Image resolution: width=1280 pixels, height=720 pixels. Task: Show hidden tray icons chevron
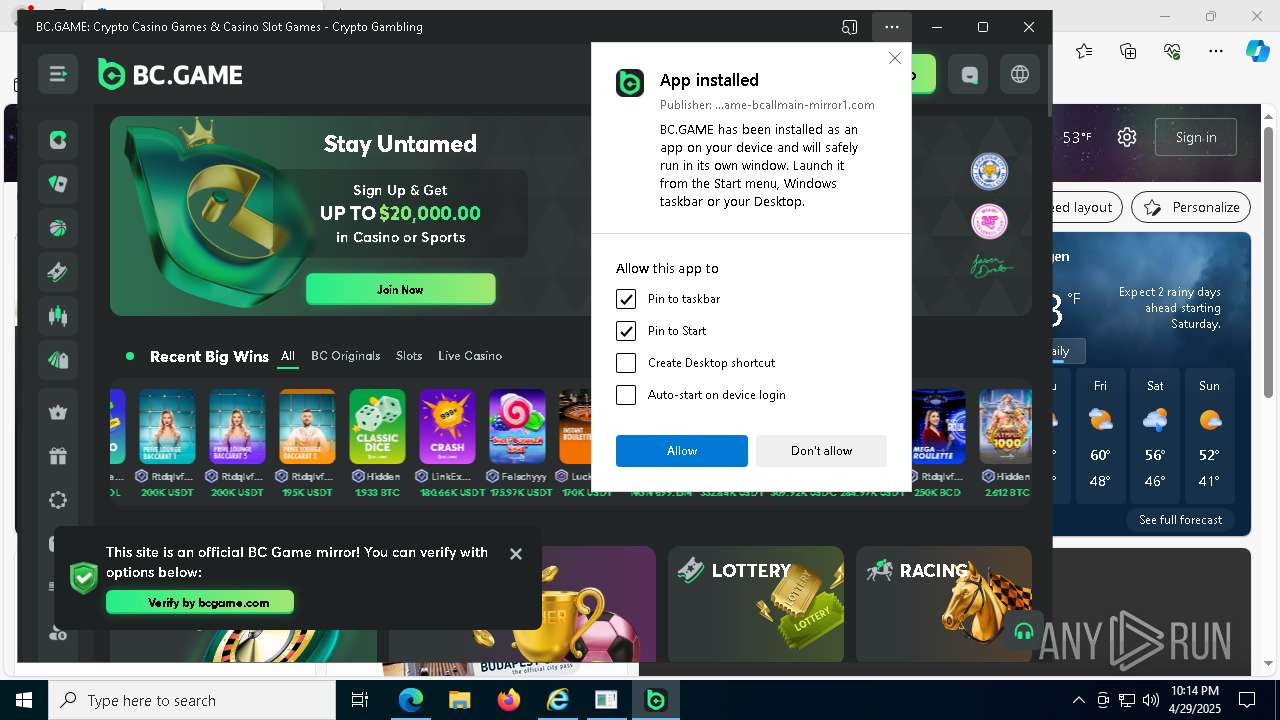click(x=1078, y=700)
